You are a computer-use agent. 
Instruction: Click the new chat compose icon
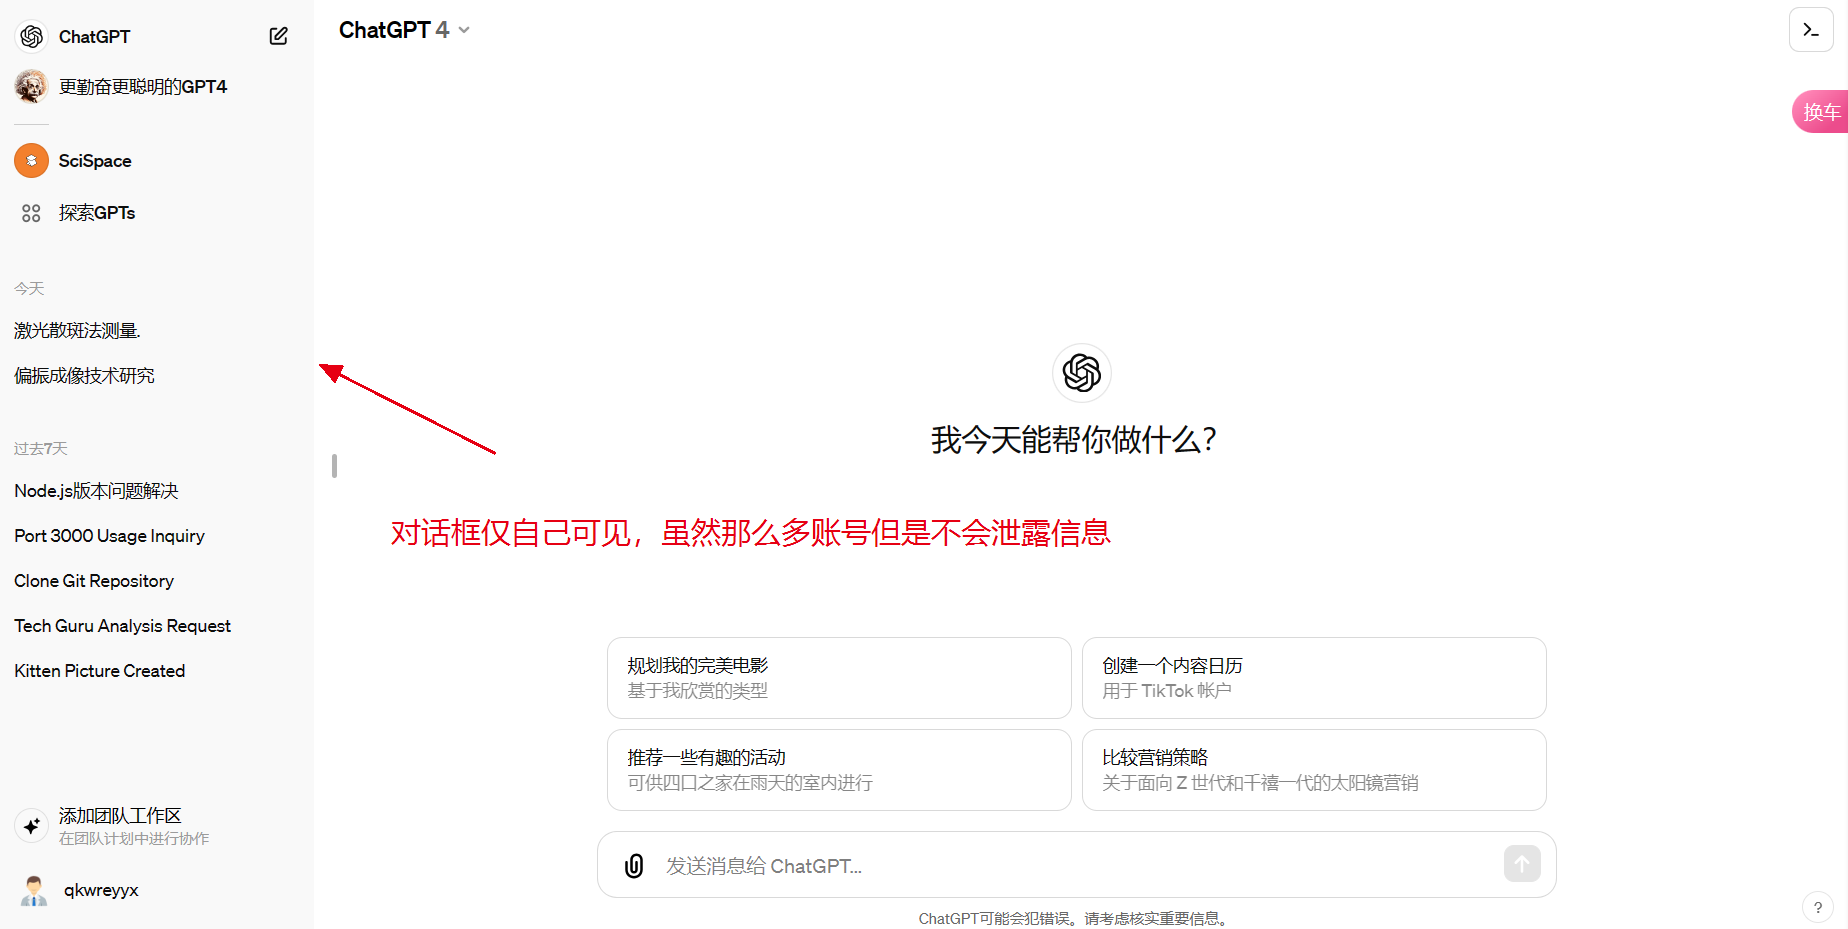(x=278, y=36)
